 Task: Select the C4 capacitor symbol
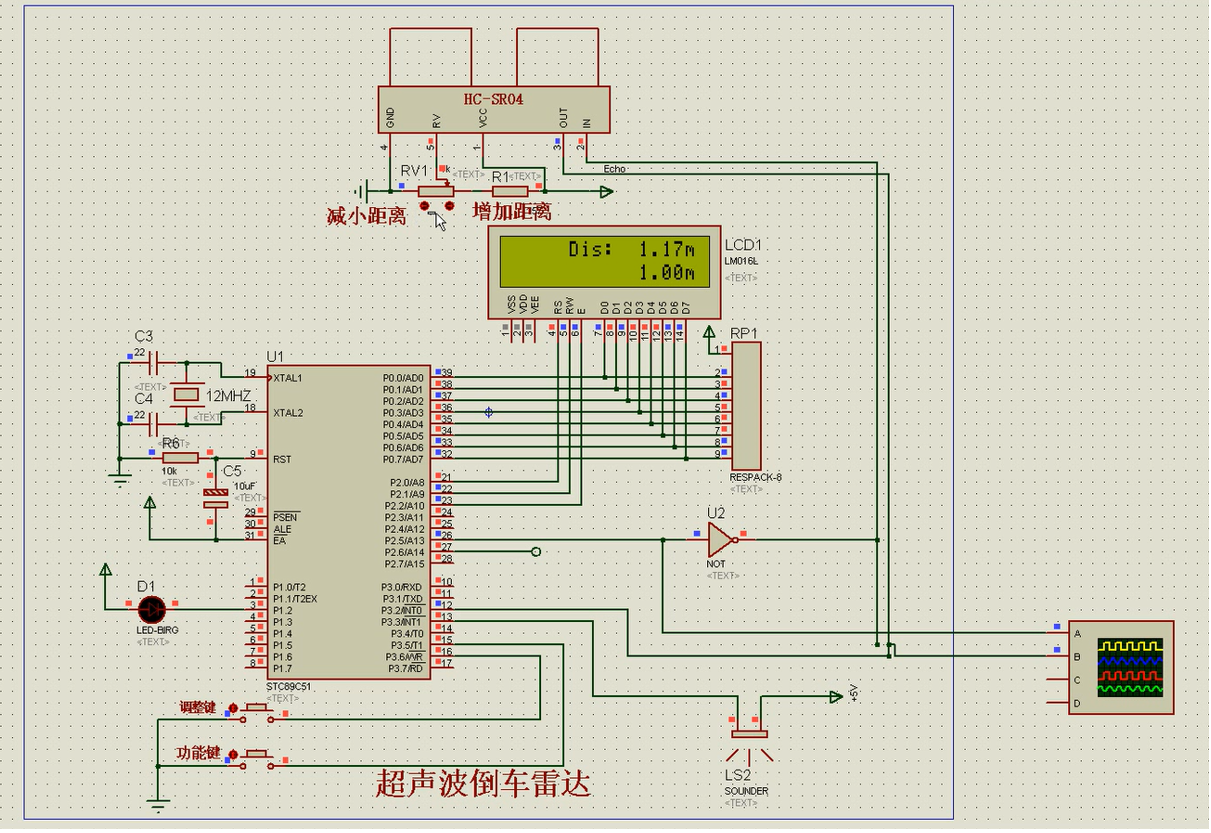click(x=152, y=424)
